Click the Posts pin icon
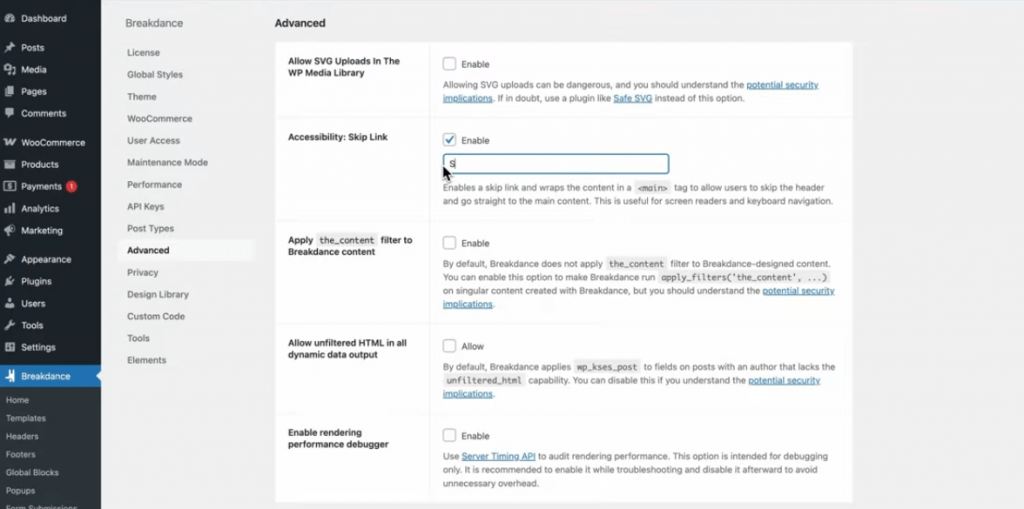Screen dimensions: 1024x509 (10, 48)
